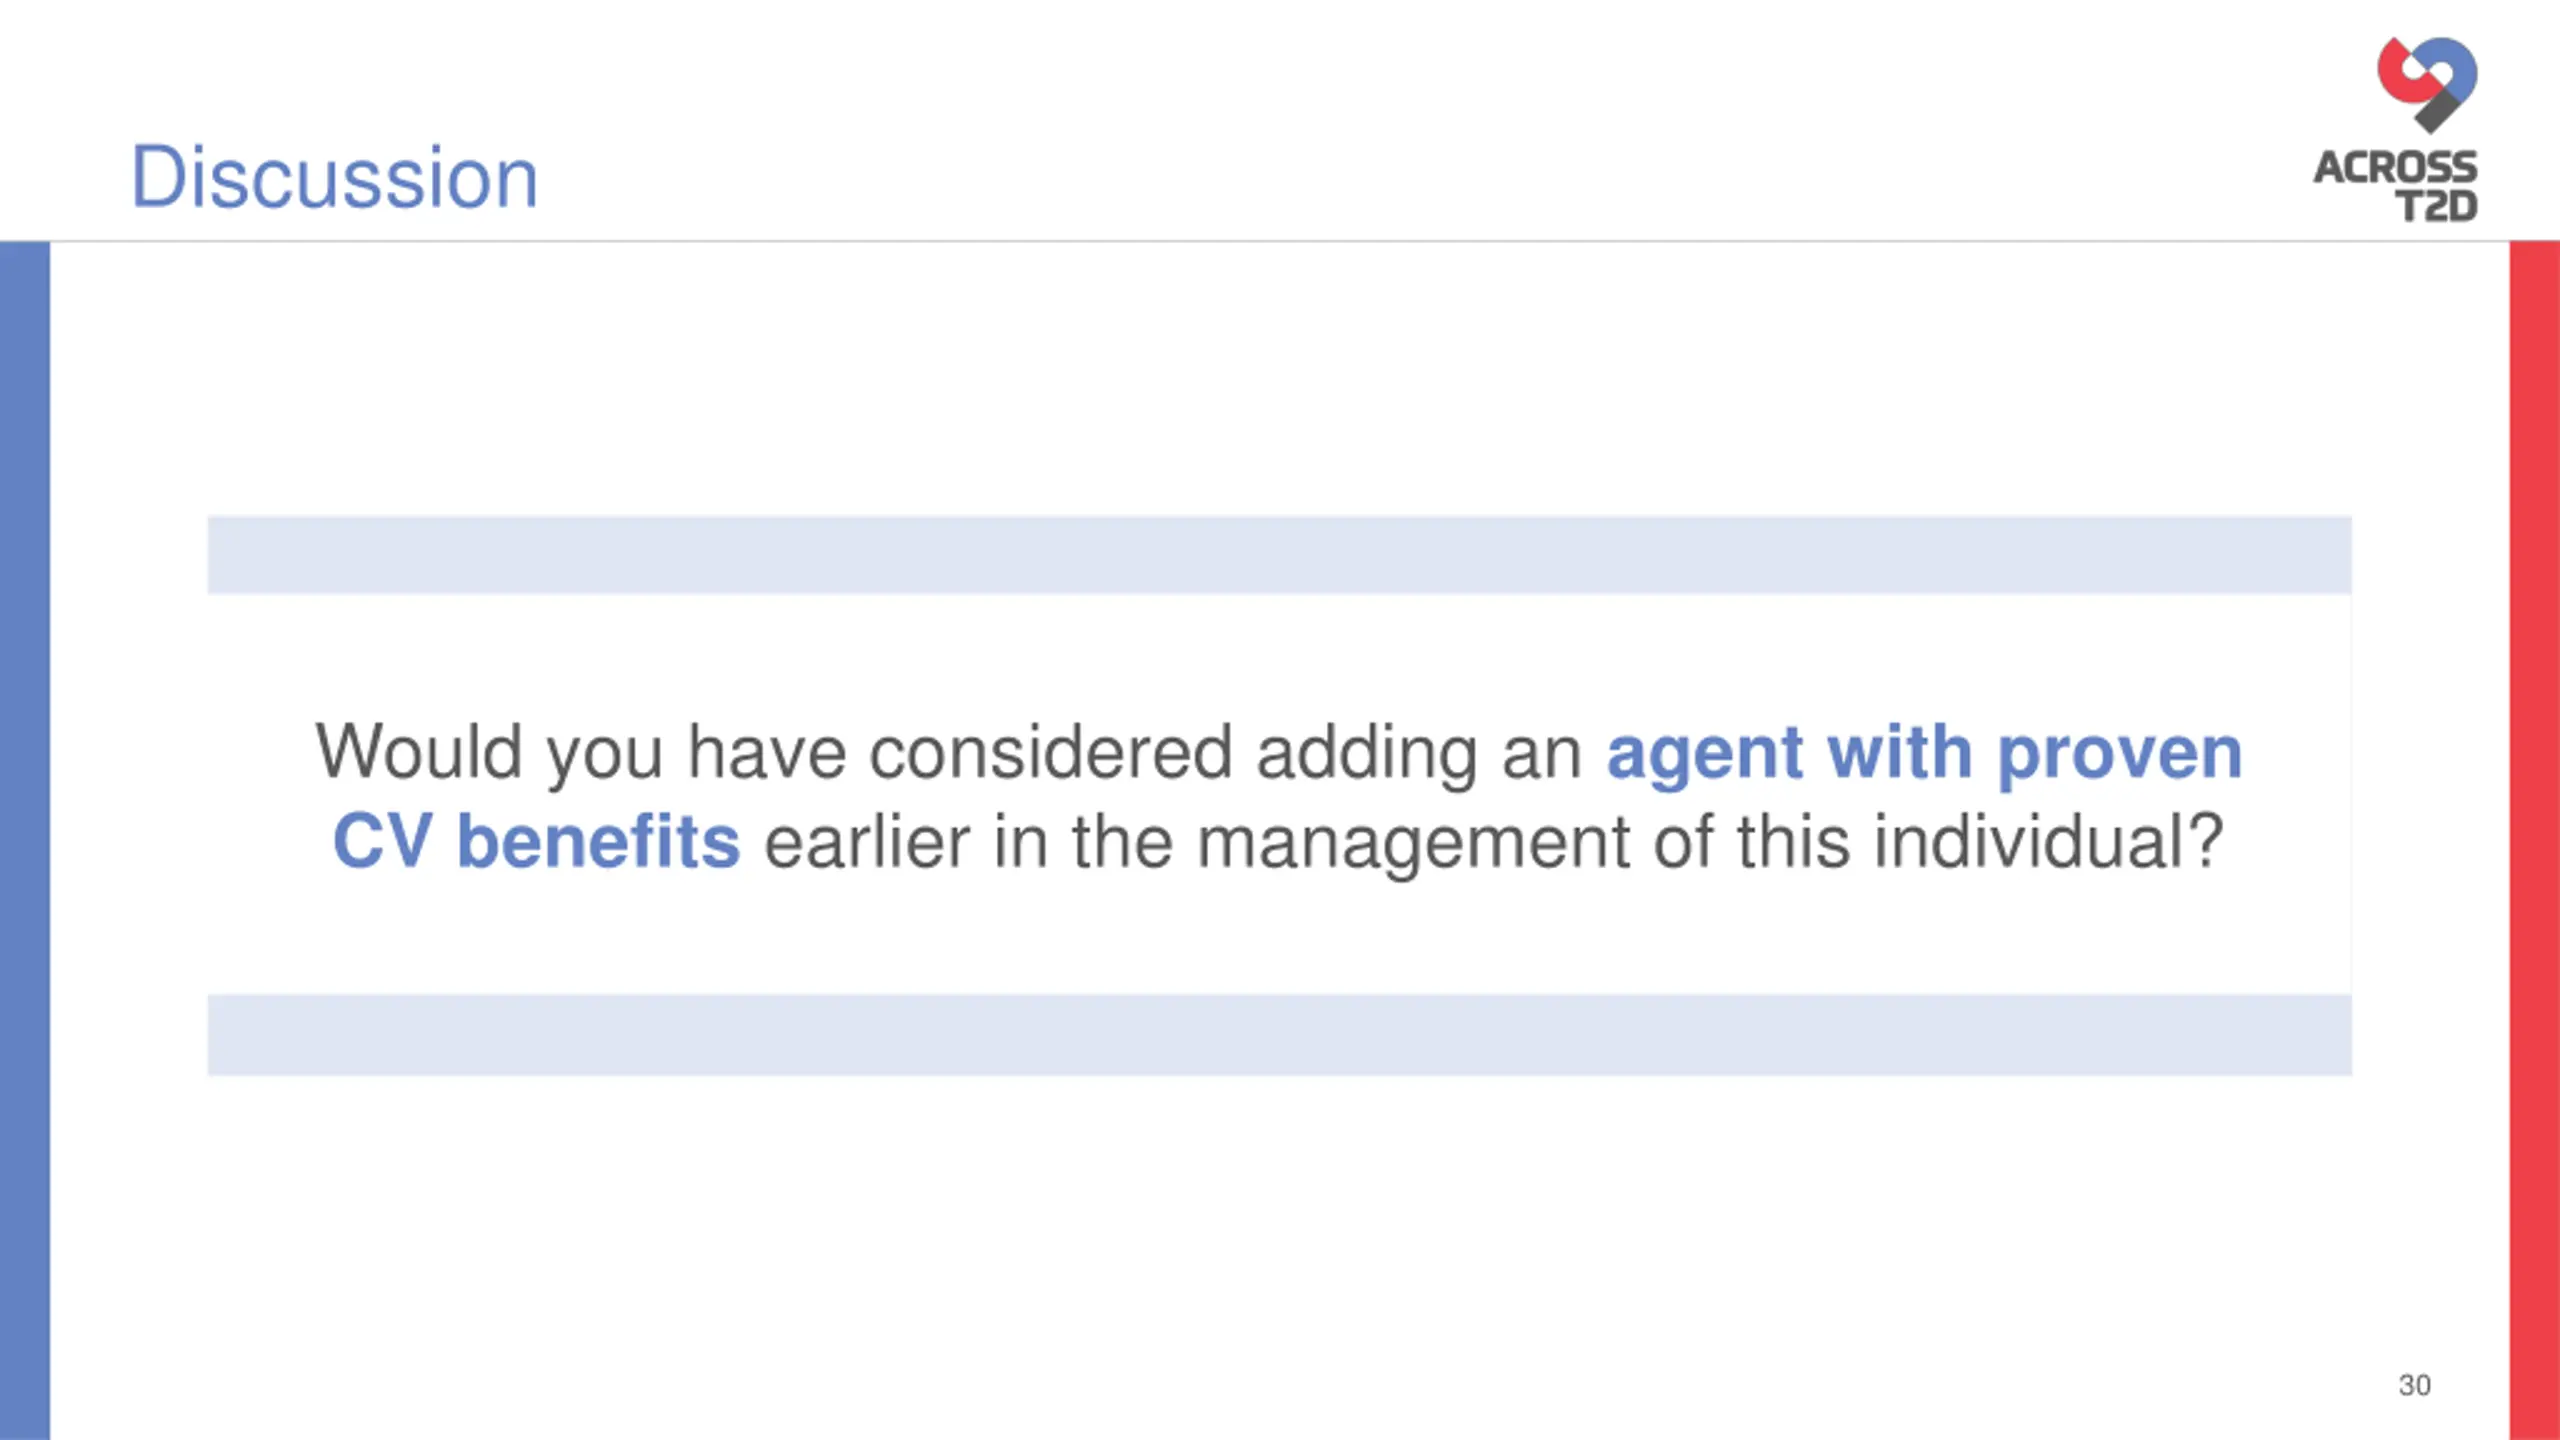Click the upper light-blue horizontal band
The height and width of the screenshot is (1440, 2560).
point(1279,555)
